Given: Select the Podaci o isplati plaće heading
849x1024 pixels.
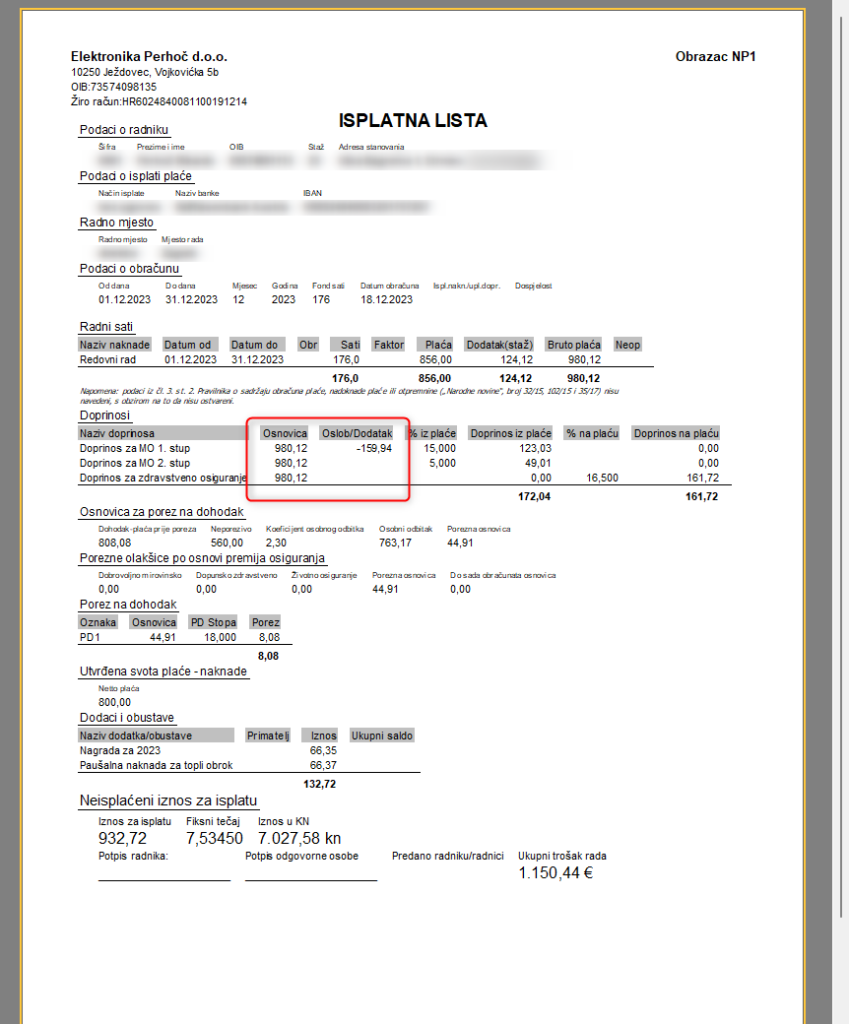Looking at the screenshot, I should (136, 176).
